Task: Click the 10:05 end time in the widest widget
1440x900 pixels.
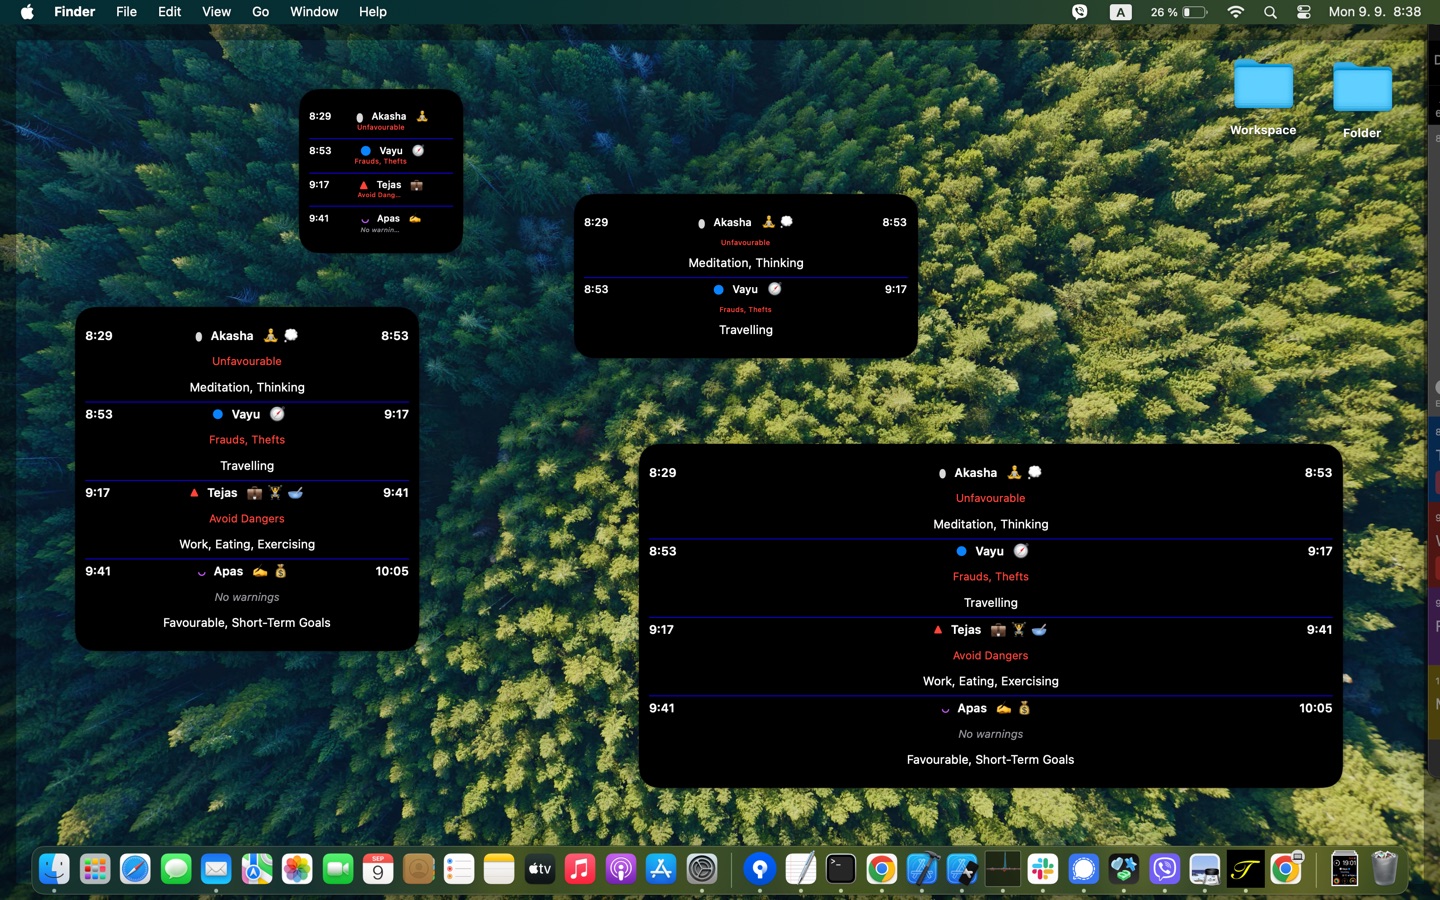Action: coord(1315,708)
